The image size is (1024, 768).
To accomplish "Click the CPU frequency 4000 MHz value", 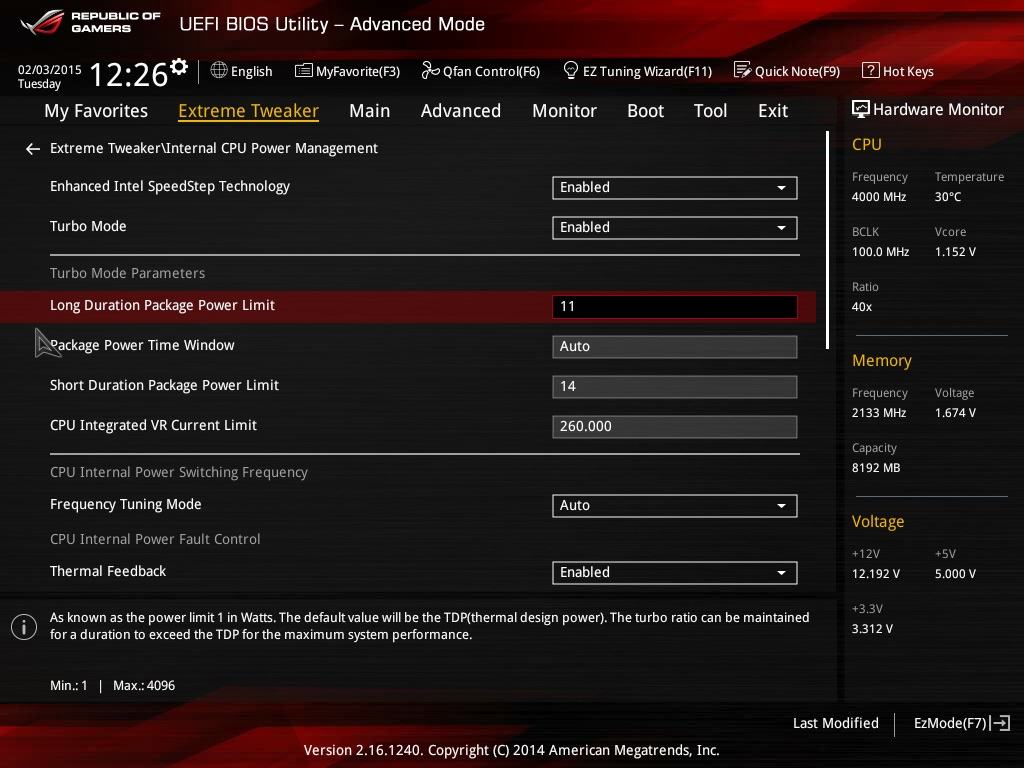I will point(879,197).
